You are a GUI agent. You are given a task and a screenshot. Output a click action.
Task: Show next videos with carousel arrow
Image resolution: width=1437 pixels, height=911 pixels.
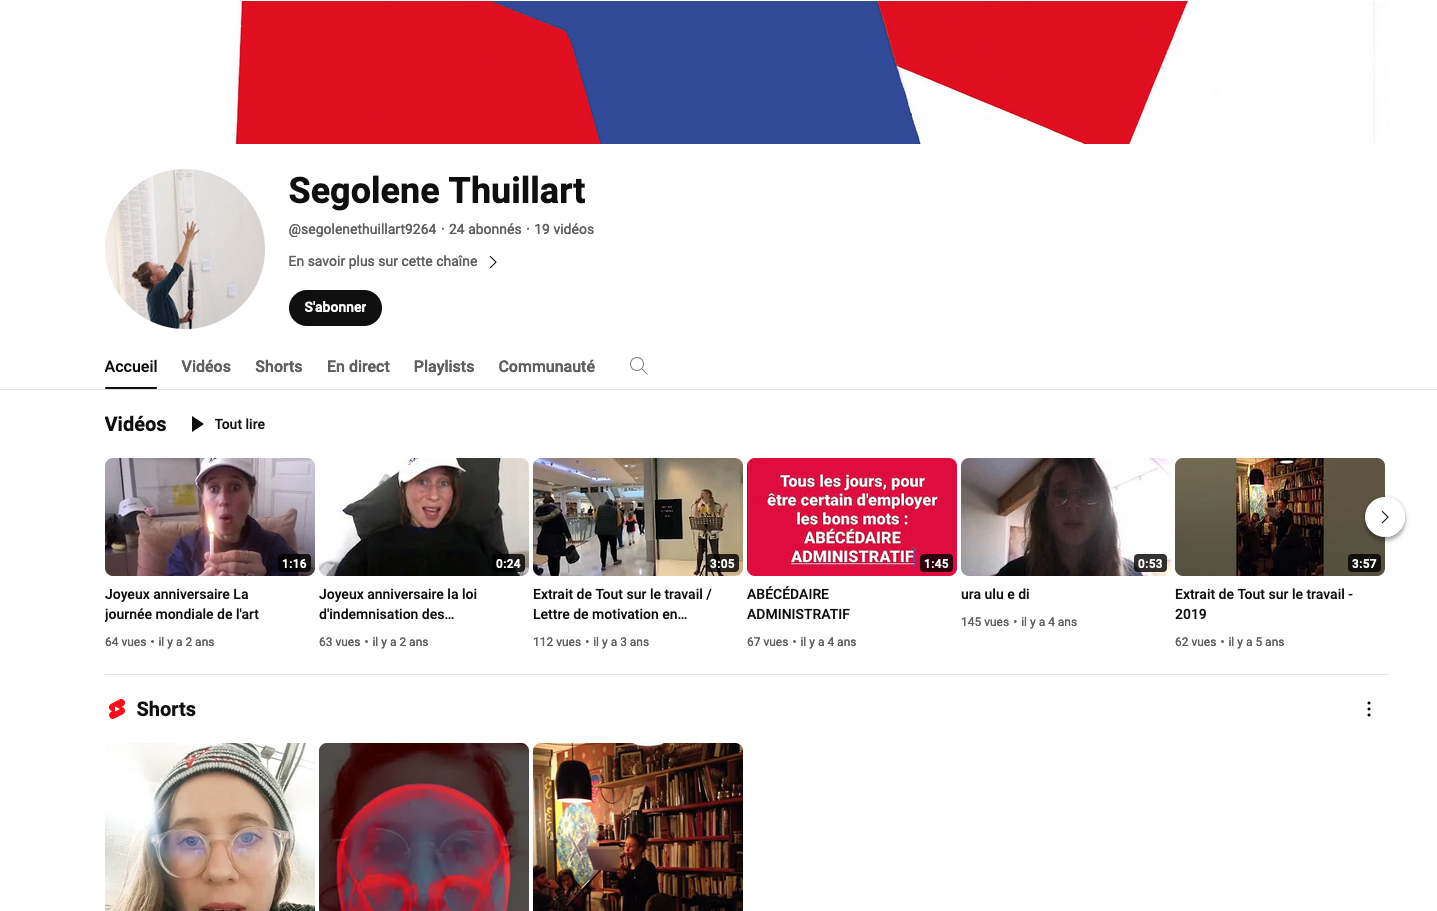tap(1384, 517)
